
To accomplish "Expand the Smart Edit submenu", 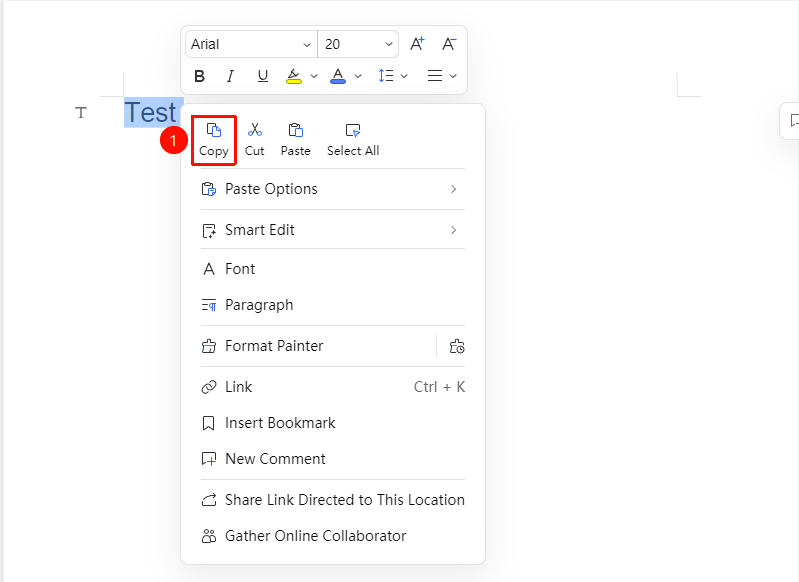I will pyautogui.click(x=333, y=230).
